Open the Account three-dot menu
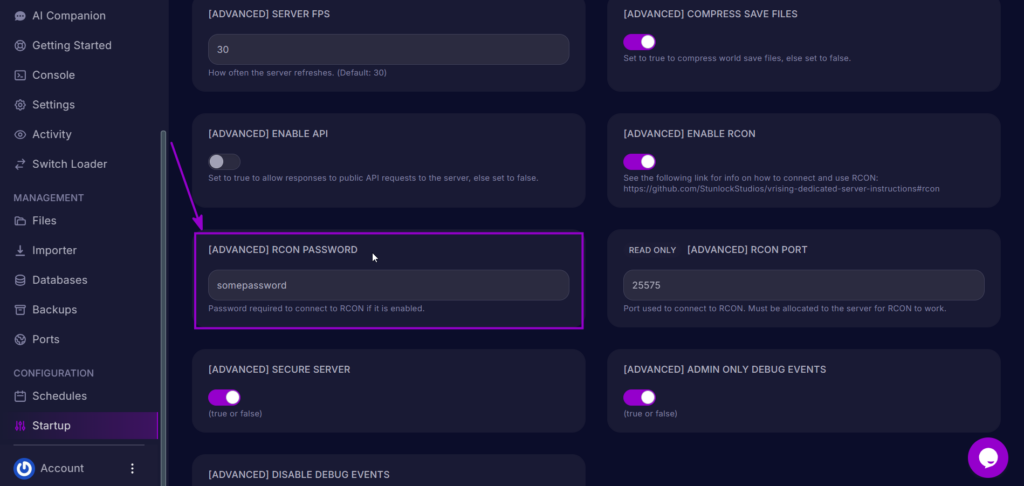The height and width of the screenshot is (486, 1024). (133, 468)
